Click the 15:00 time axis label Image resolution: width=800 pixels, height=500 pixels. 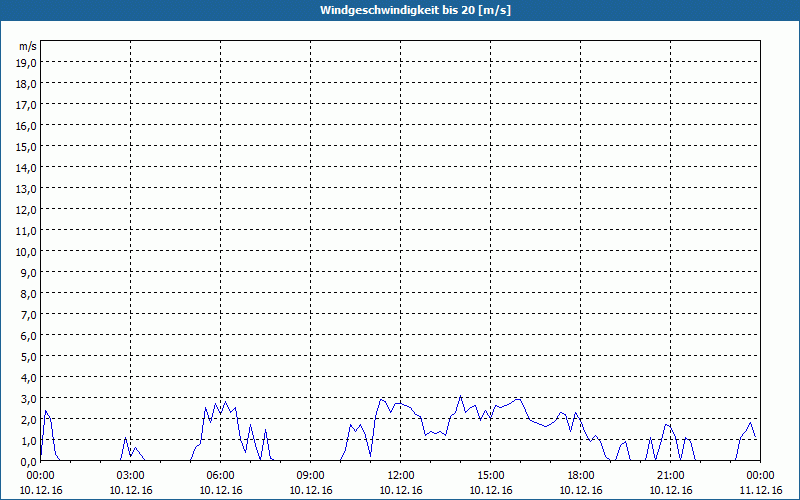point(491,475)
